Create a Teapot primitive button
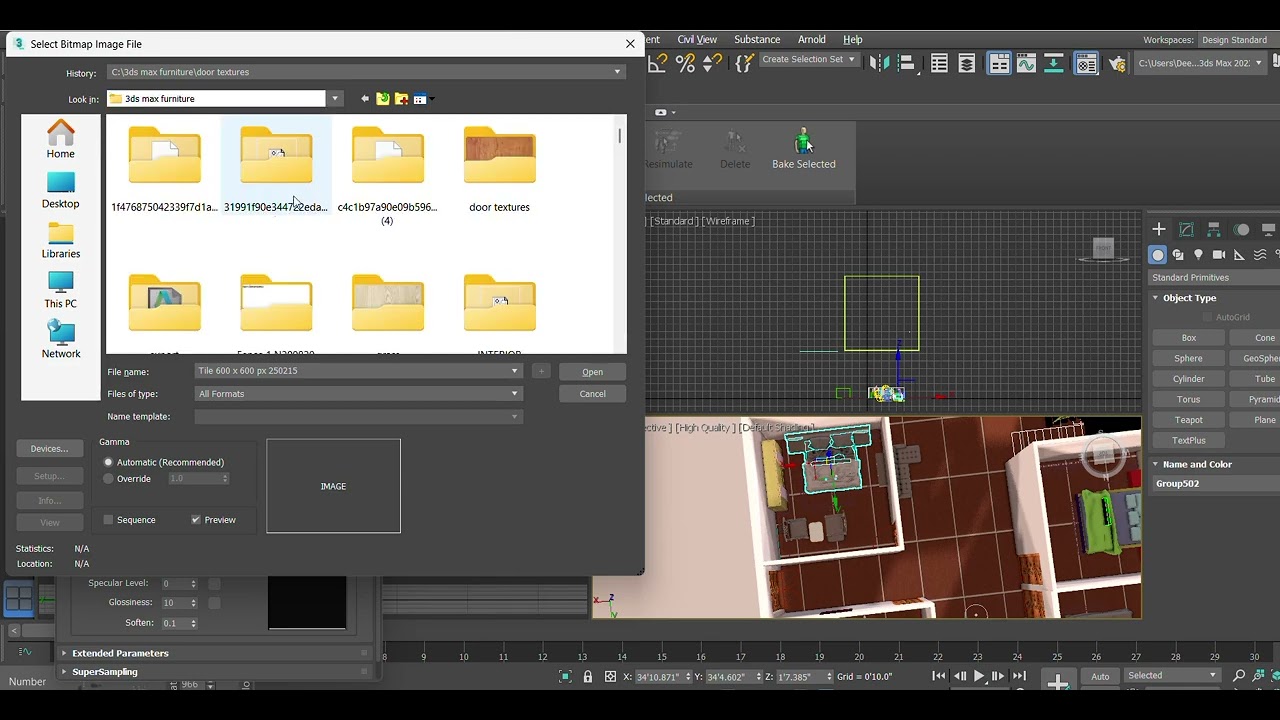 tap(1189, 420)
